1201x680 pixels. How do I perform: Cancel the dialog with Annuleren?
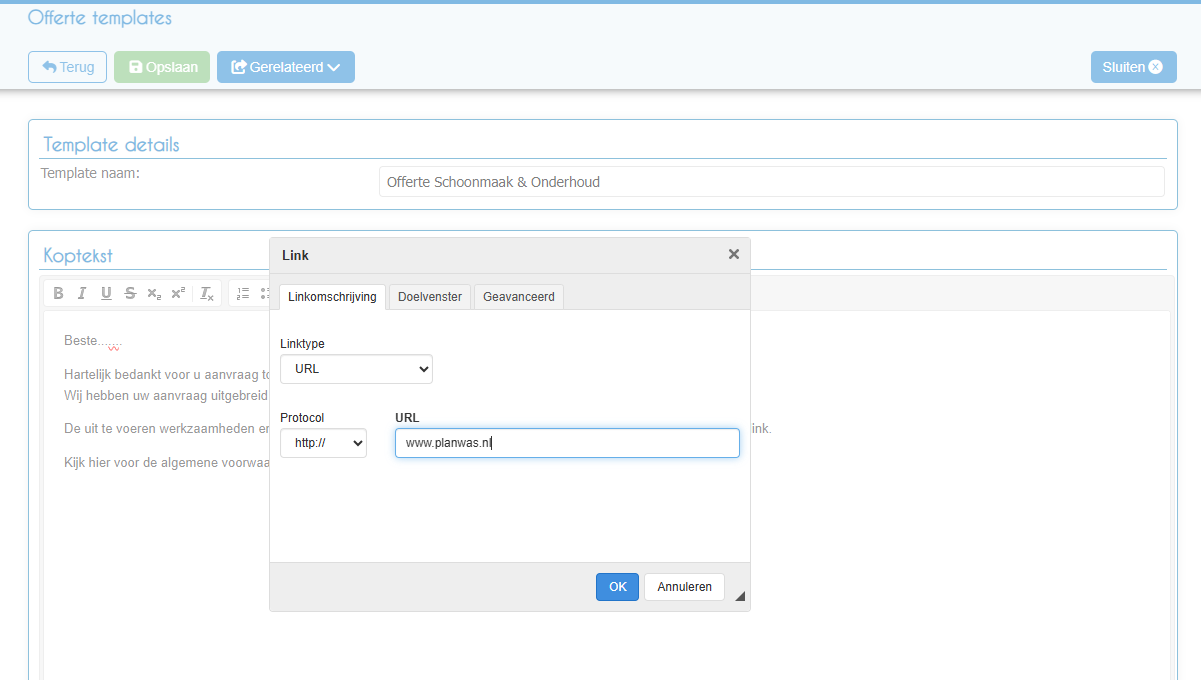click(684, 587)
